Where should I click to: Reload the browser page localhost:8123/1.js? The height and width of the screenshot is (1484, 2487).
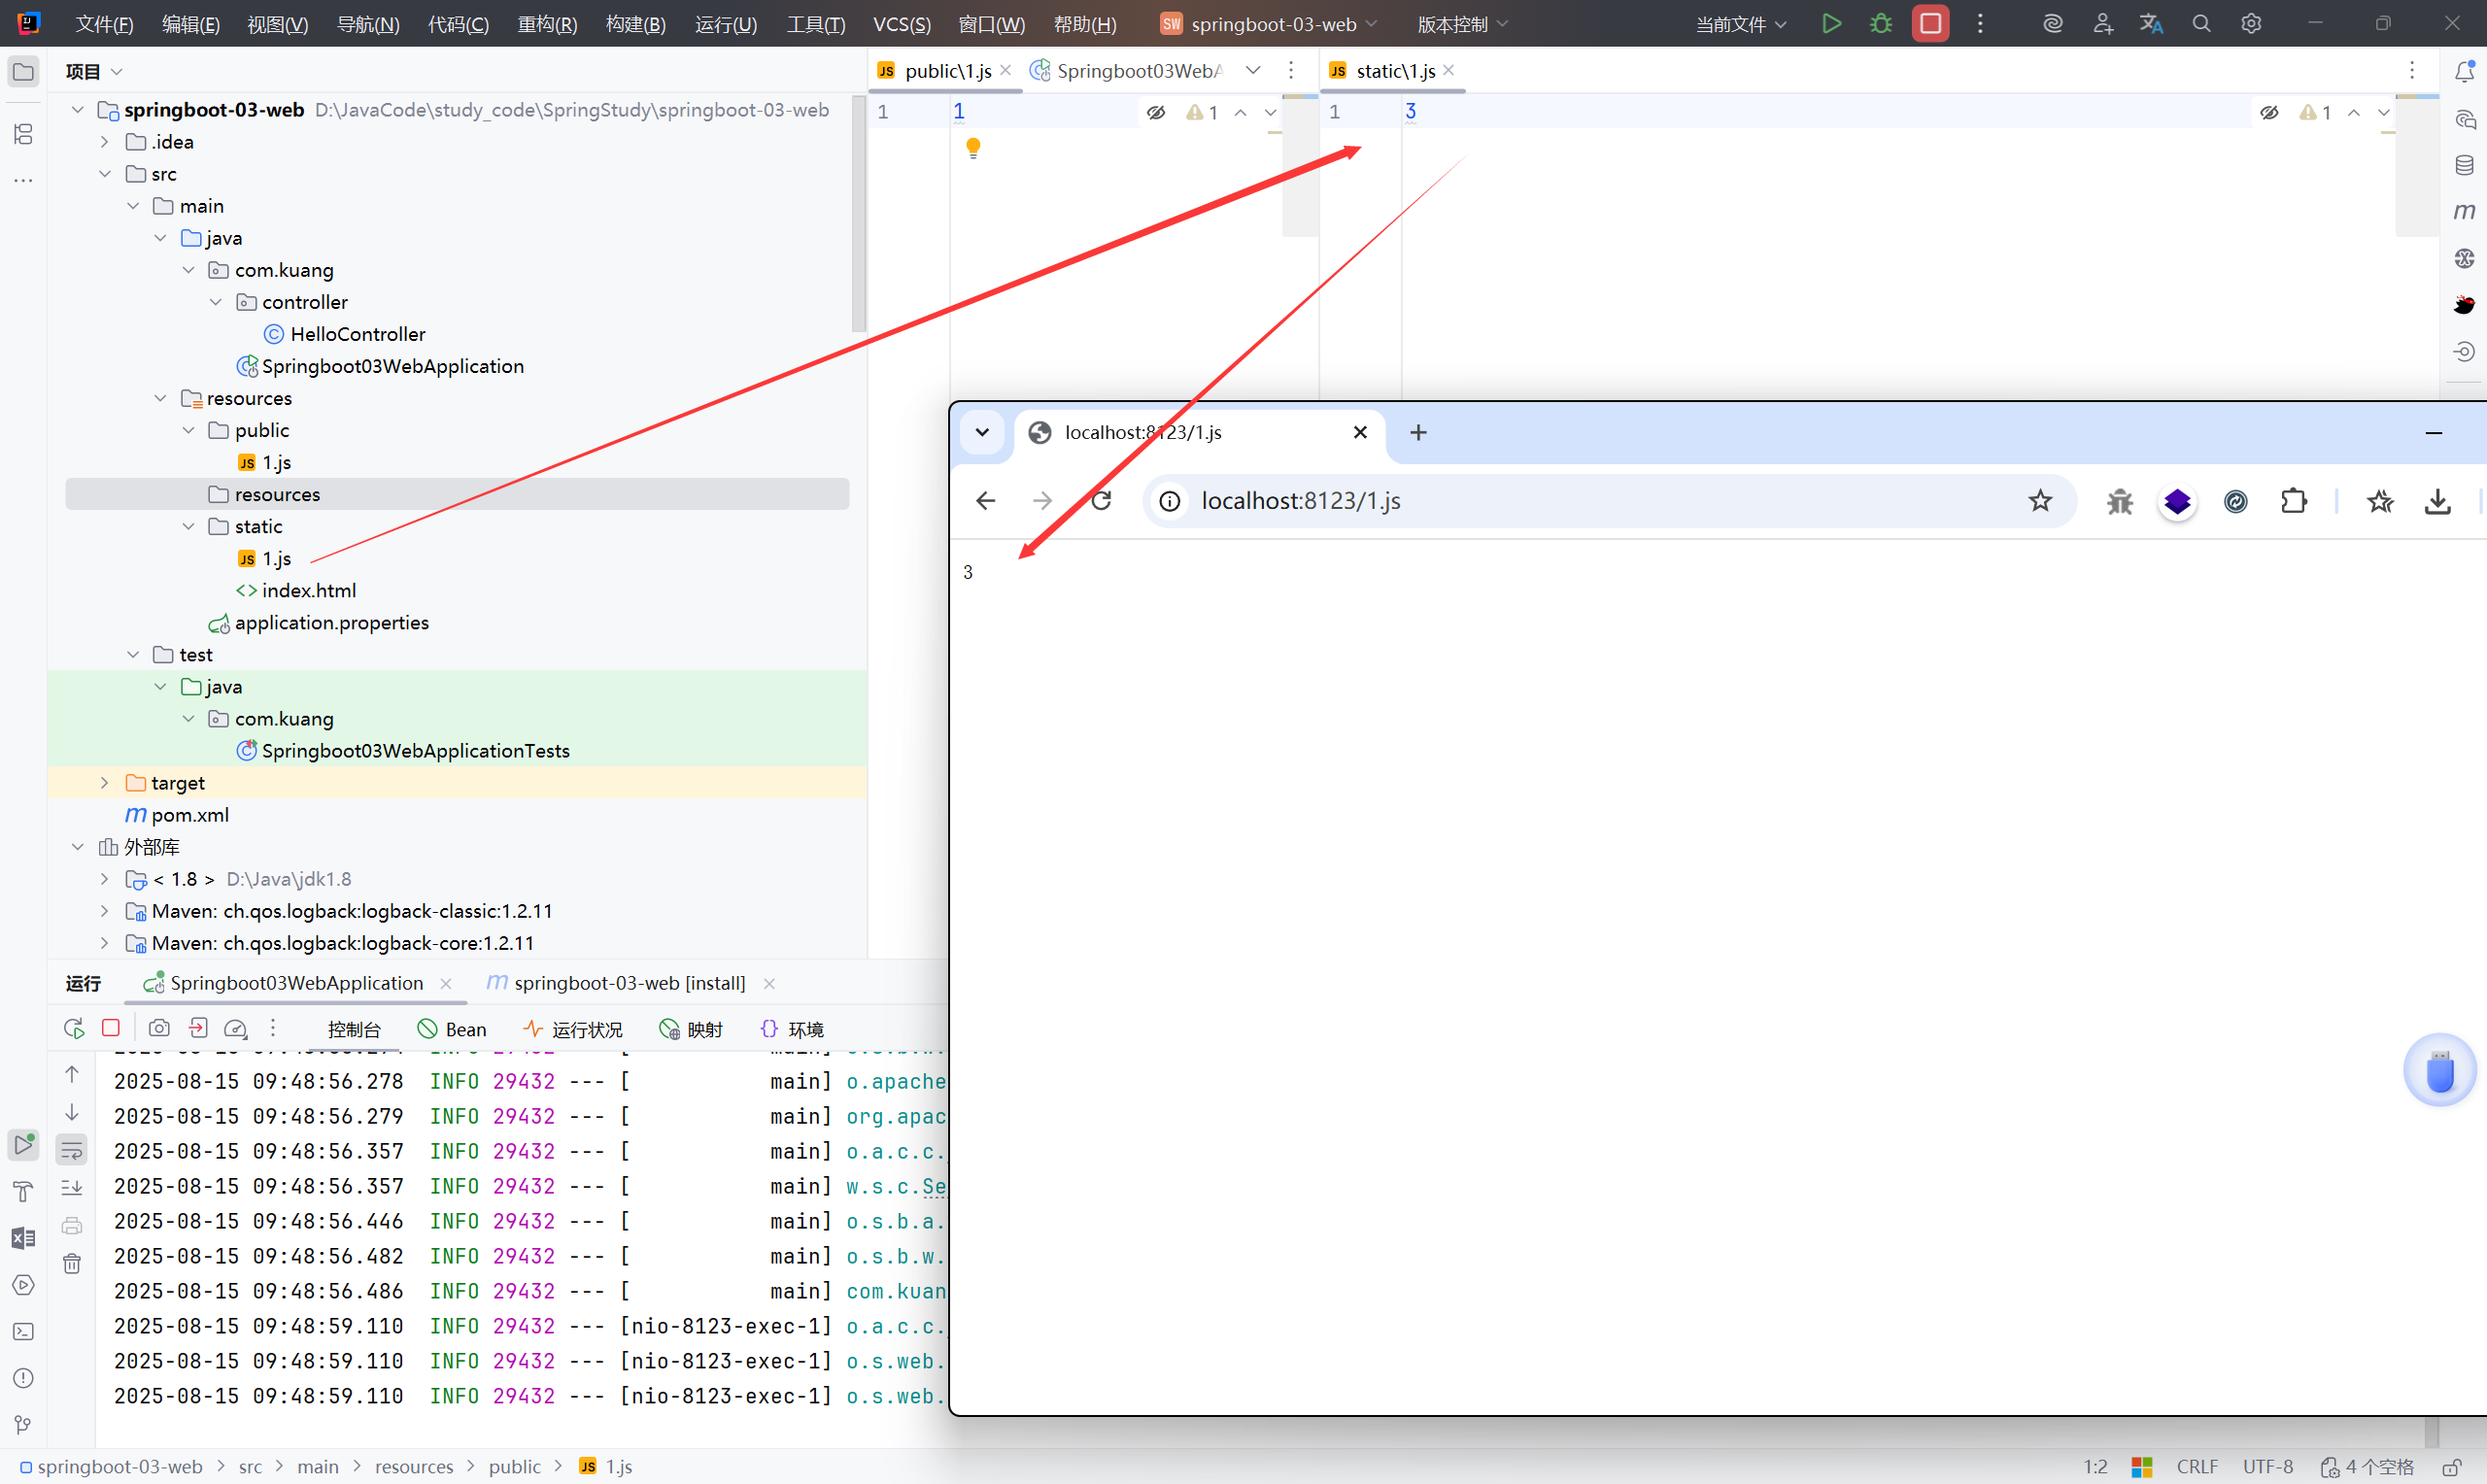(x=1101, y=501)
